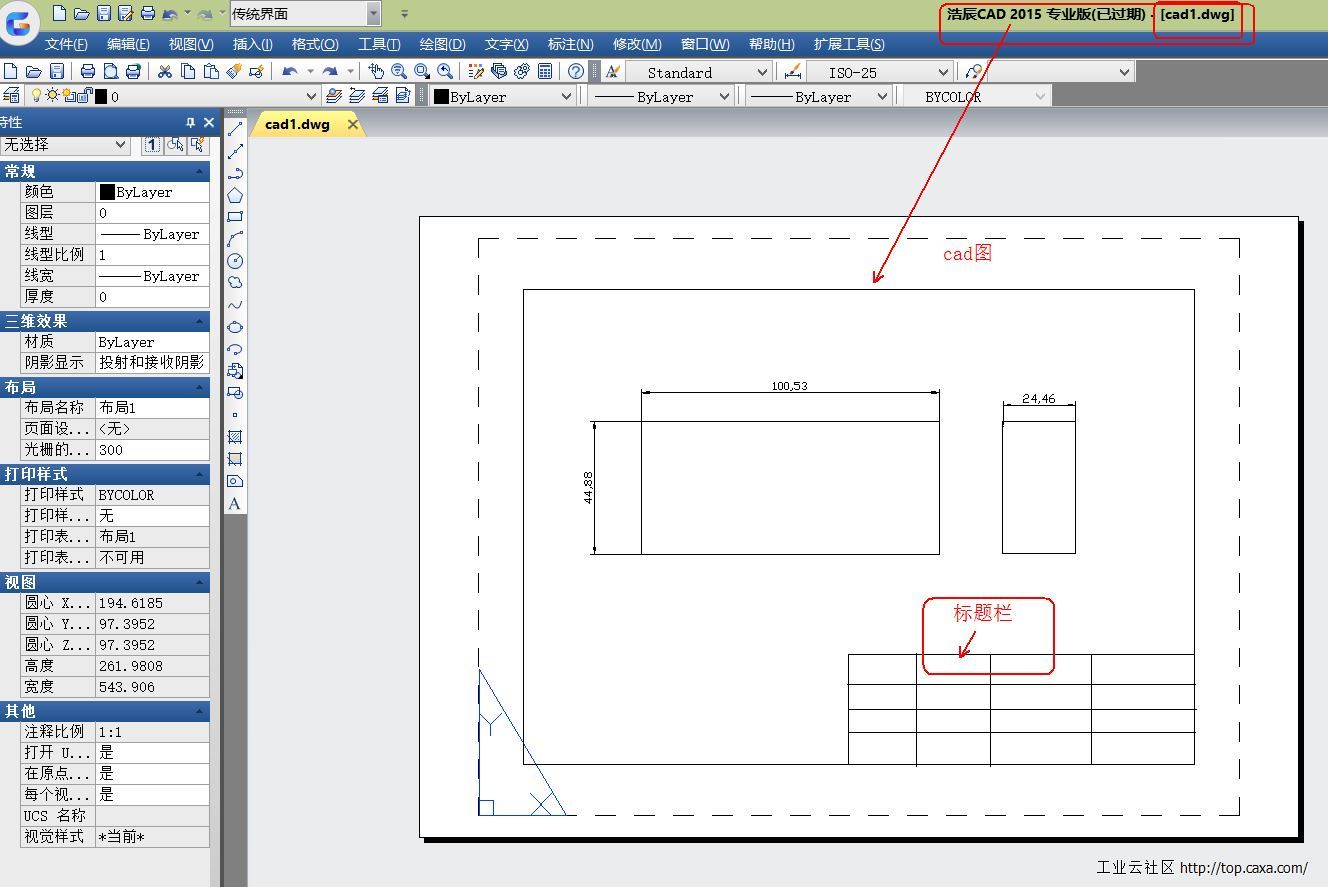Viewport: 1328px width, 887px height.
Task: Click the 线型比例 value field
Action: 152,255
